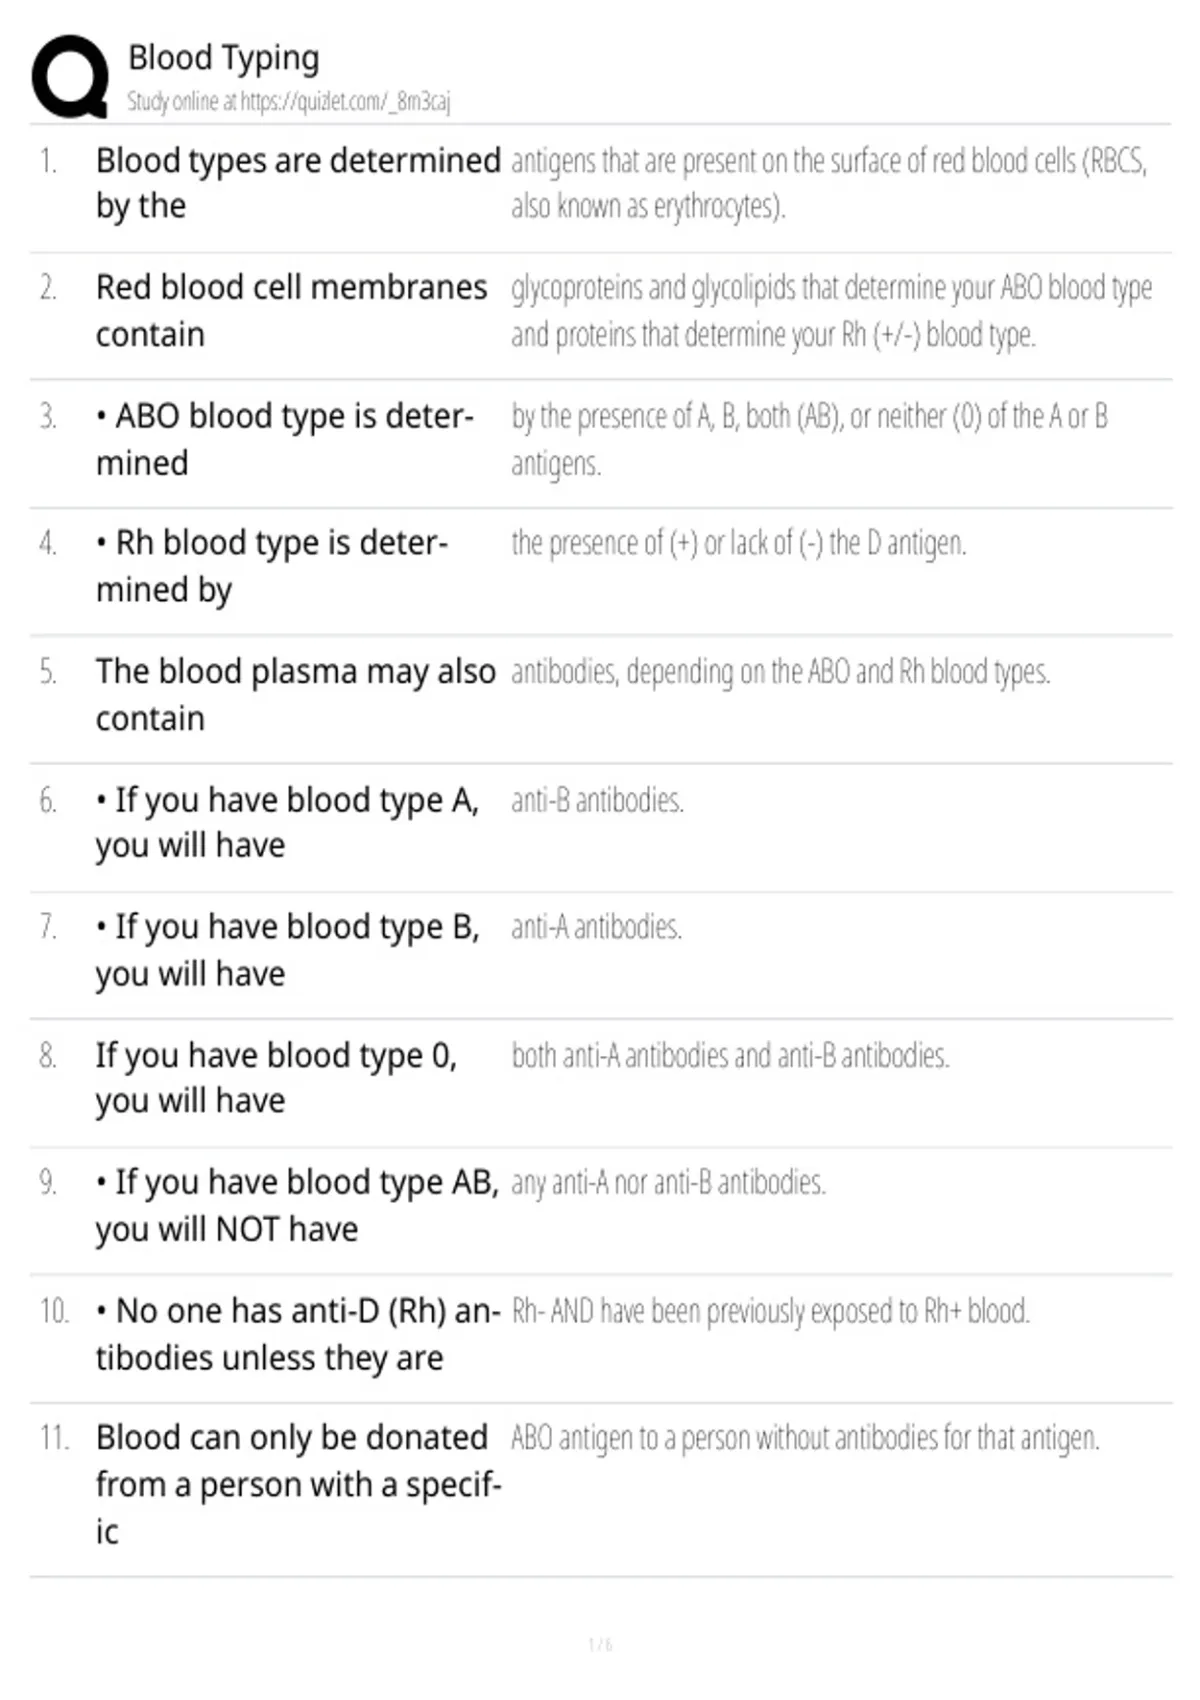Screen dimensions: 1200x1700
Task: Click the Blood Typing title
Action: click(224, 58)
